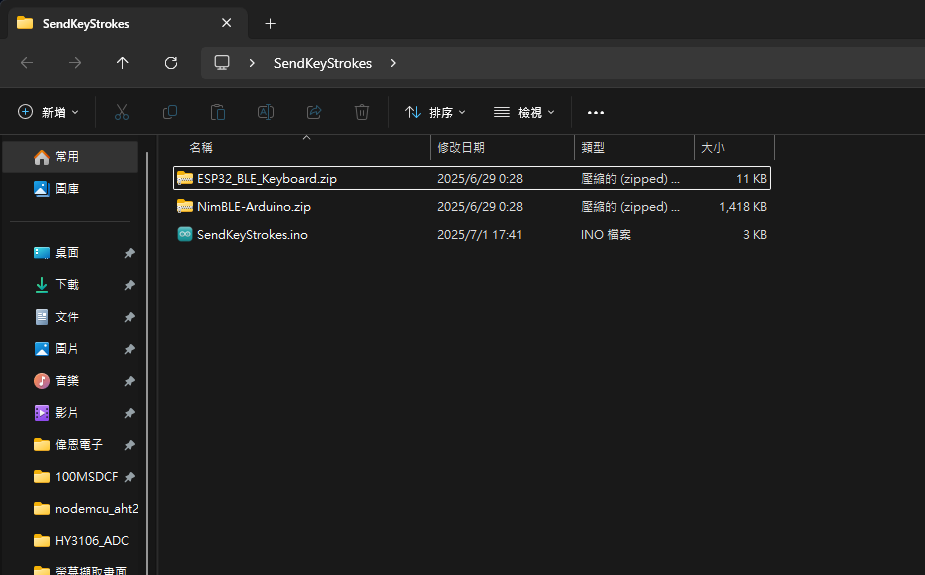Sort by 名稱 column header
This screenshot has height=575, width=925.
click(x=201, y=147)
